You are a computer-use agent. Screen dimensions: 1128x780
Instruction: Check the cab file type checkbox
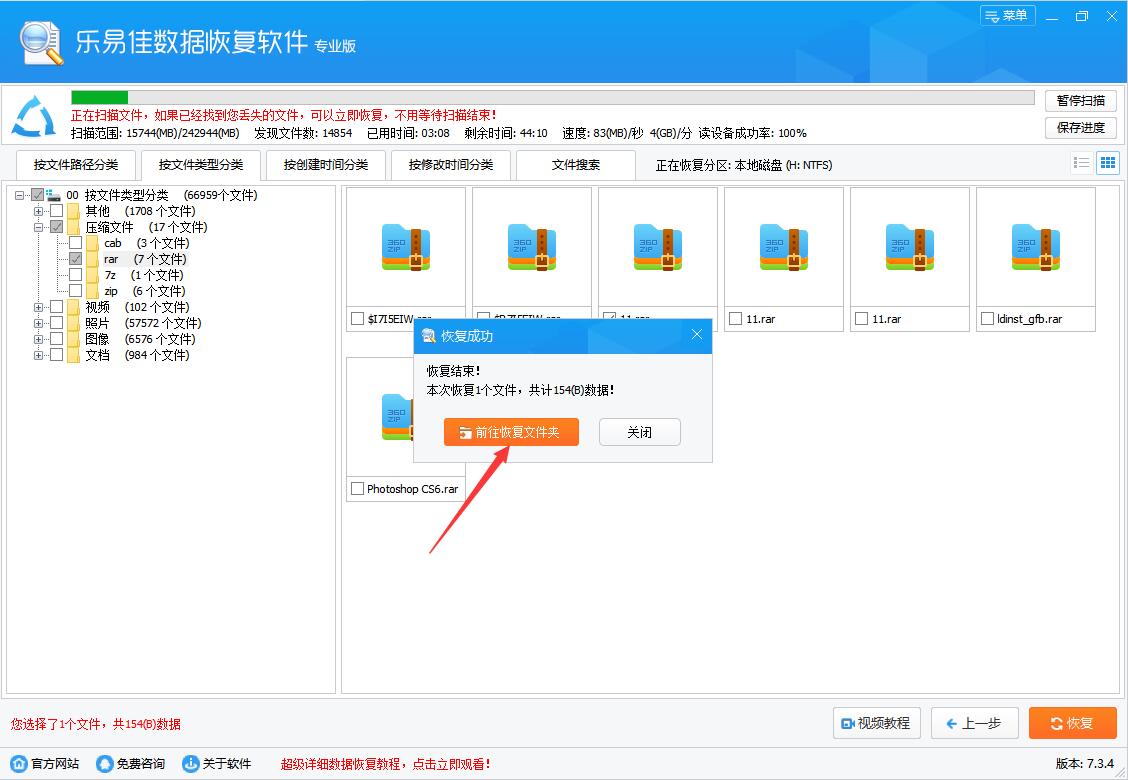(75, 242)
